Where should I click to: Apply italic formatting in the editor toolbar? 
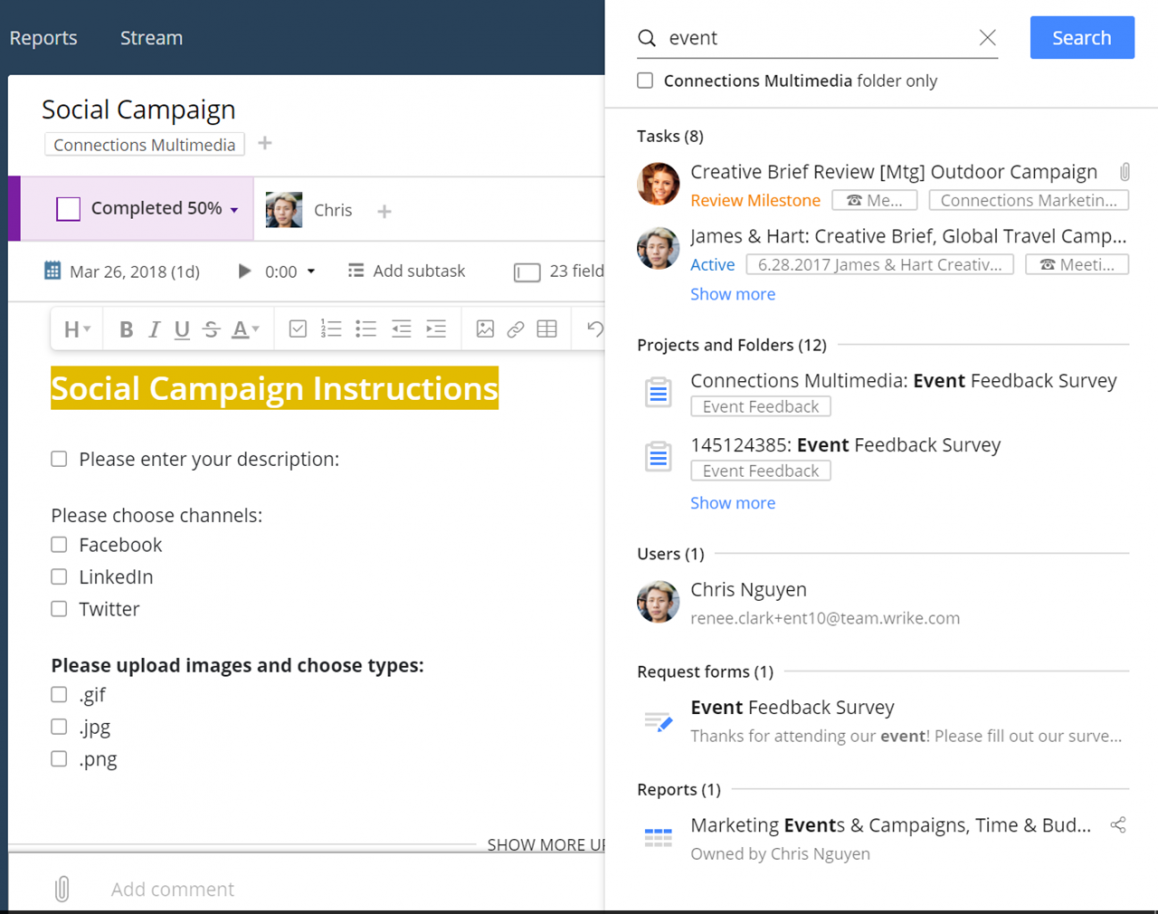tap(154, 329)
